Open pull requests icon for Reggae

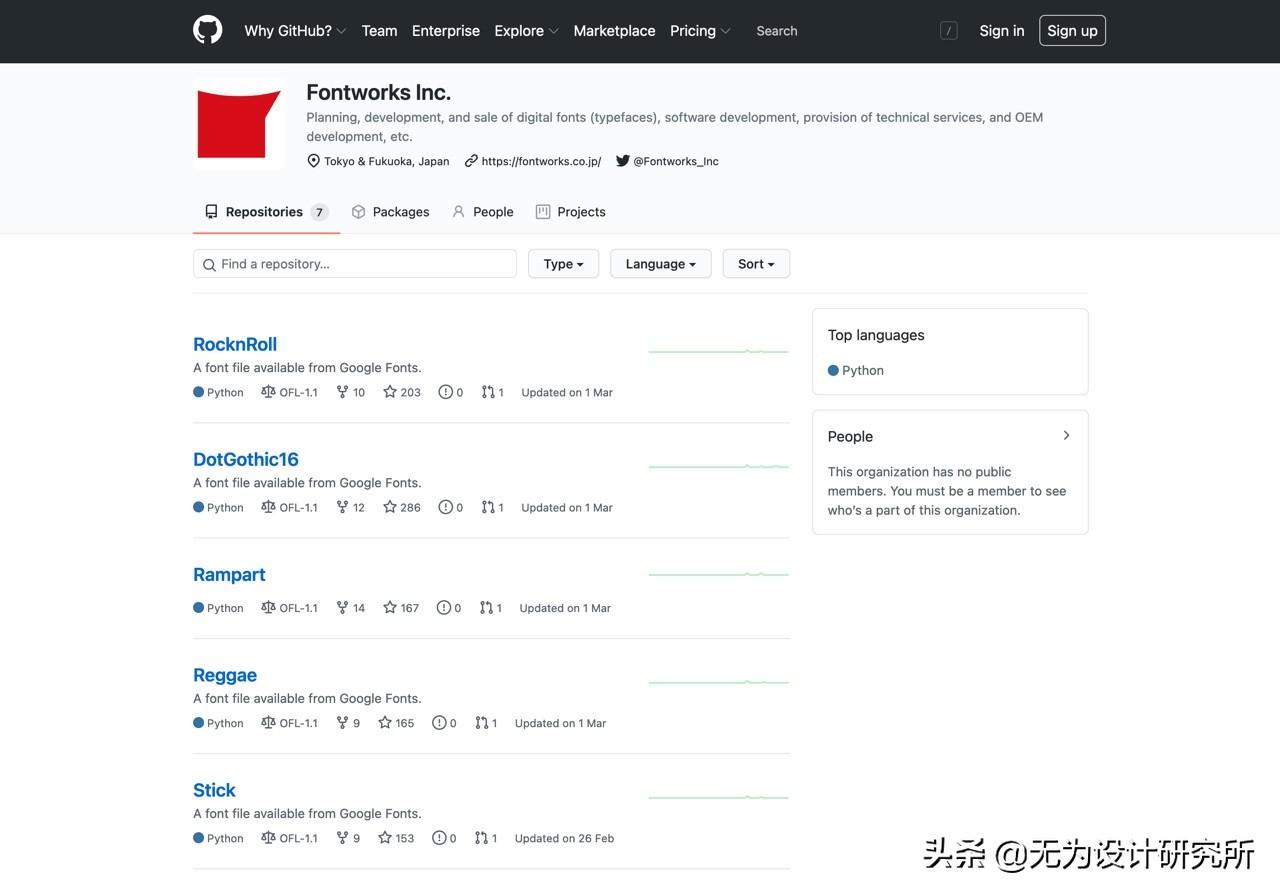(482, 722)
